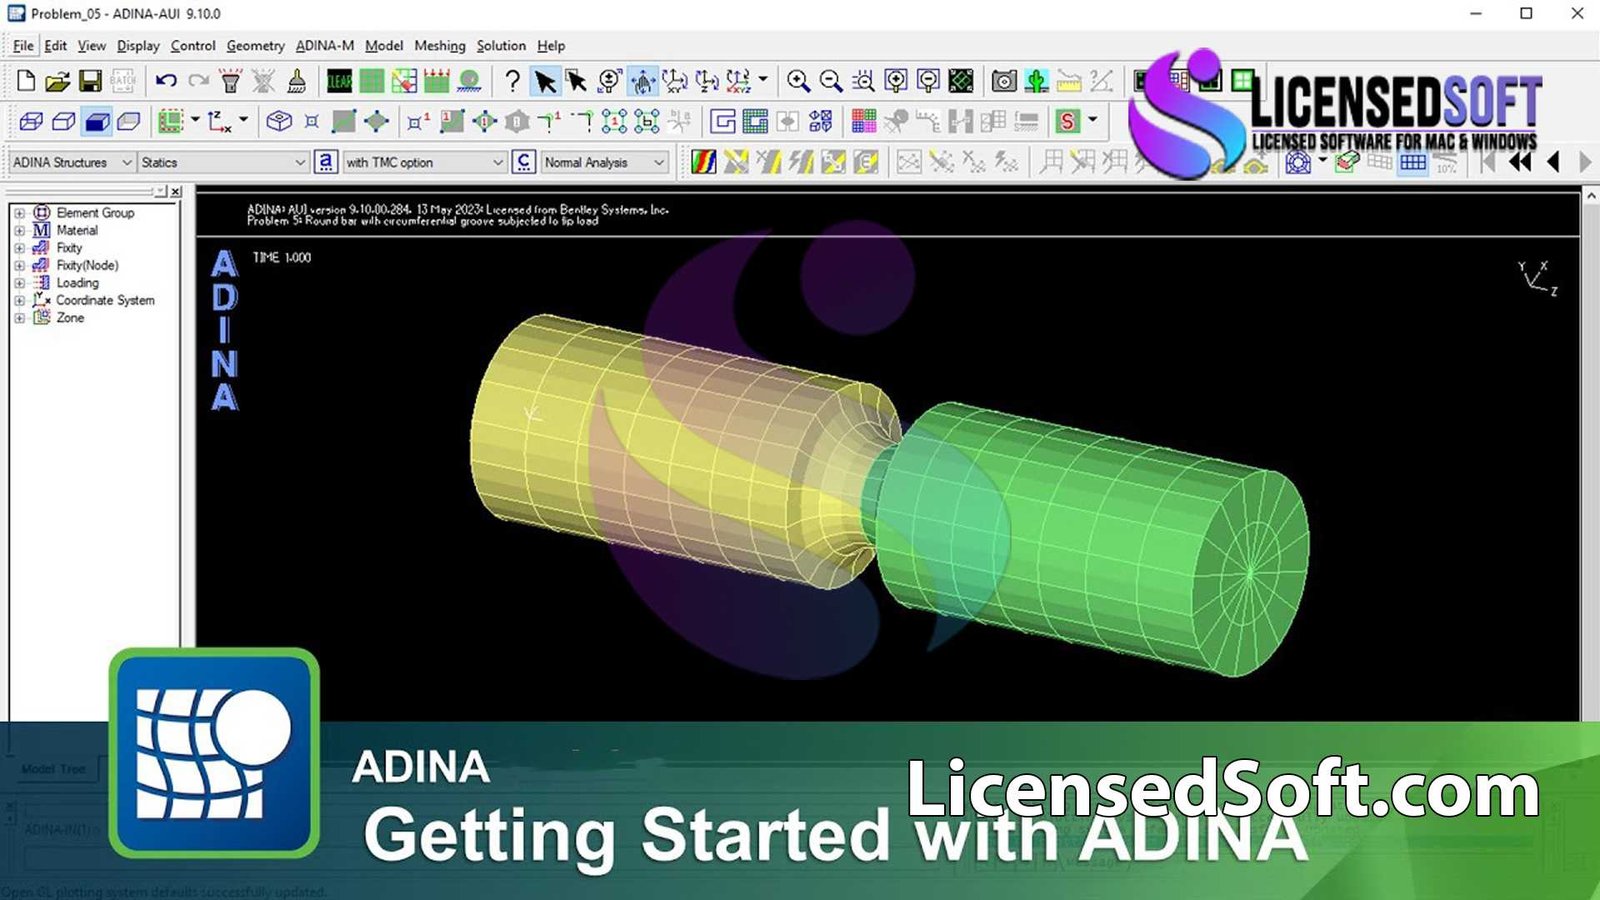Screen dimensions: 1600x900
Task: Expand the Coordinate System tree node
Action: [x=19, y=300]
